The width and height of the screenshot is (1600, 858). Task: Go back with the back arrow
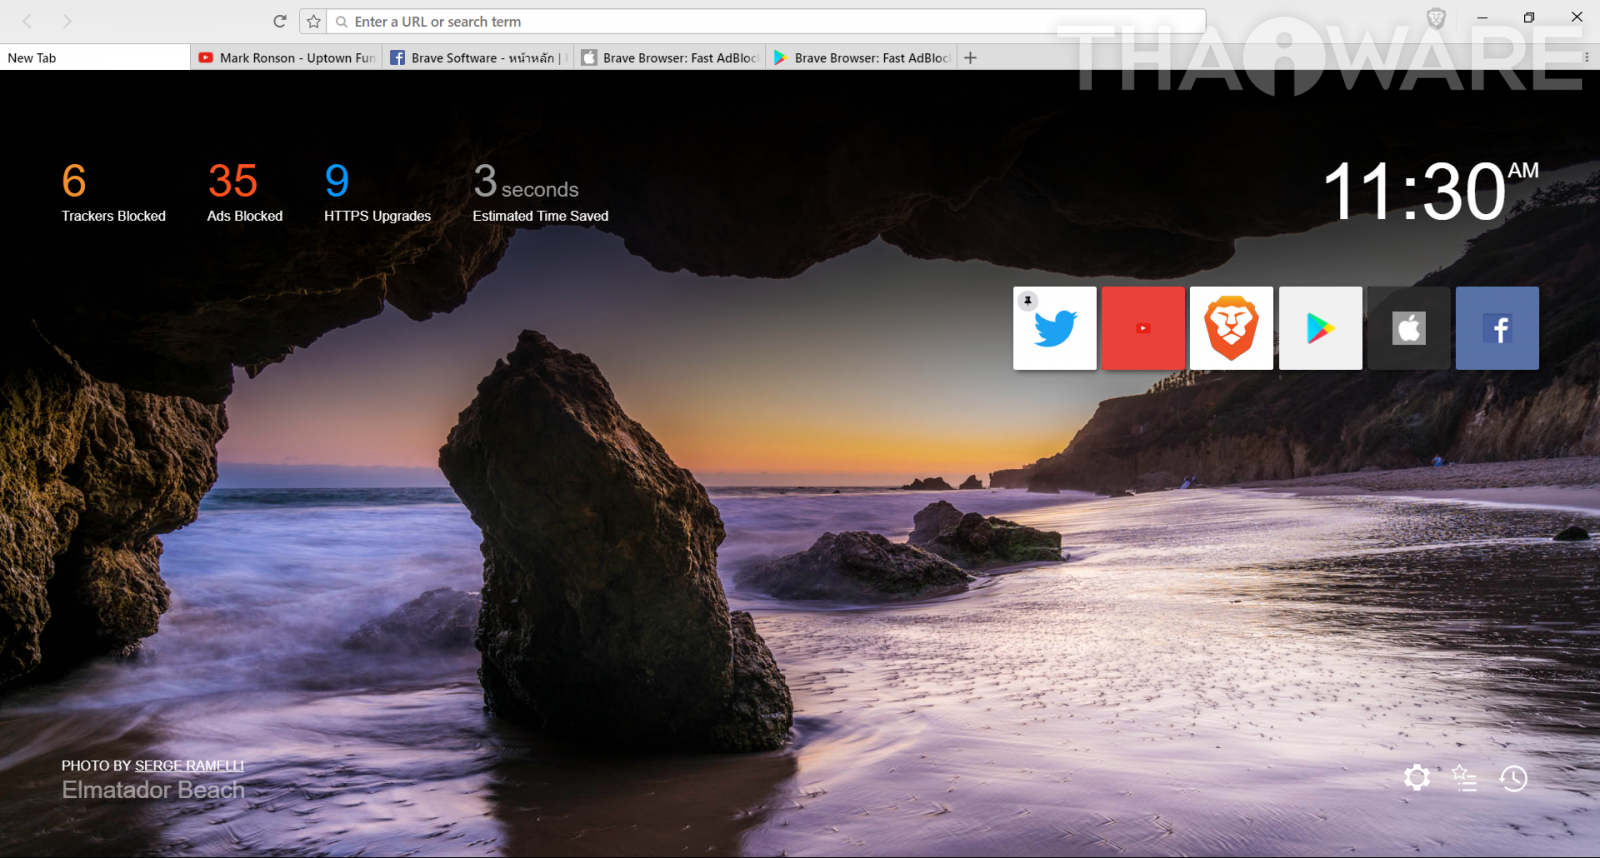click(x=27, y=21)
